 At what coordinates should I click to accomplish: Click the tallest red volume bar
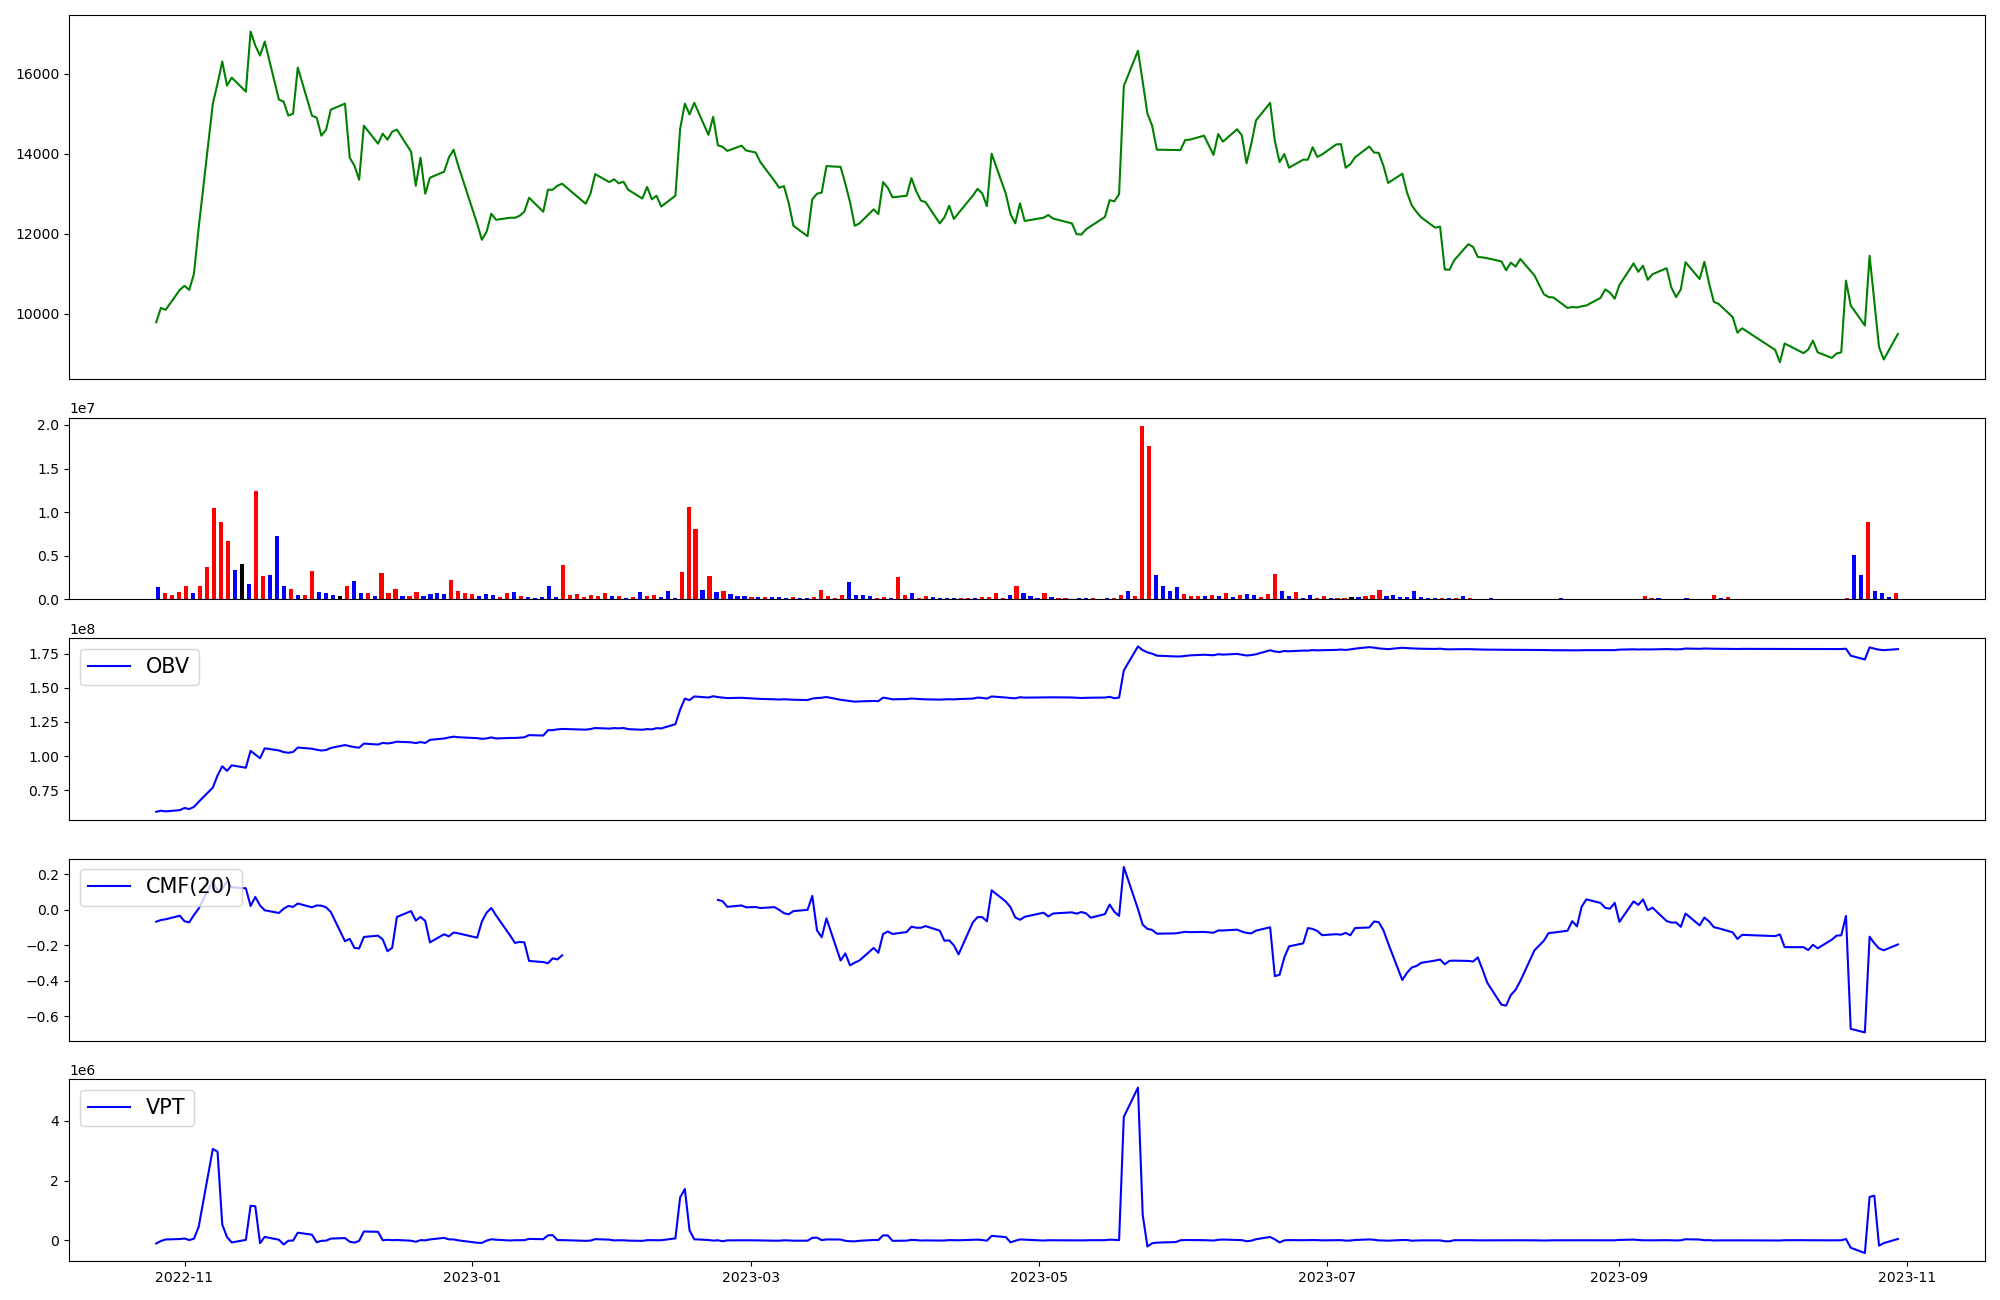(x=1142, y=512)
